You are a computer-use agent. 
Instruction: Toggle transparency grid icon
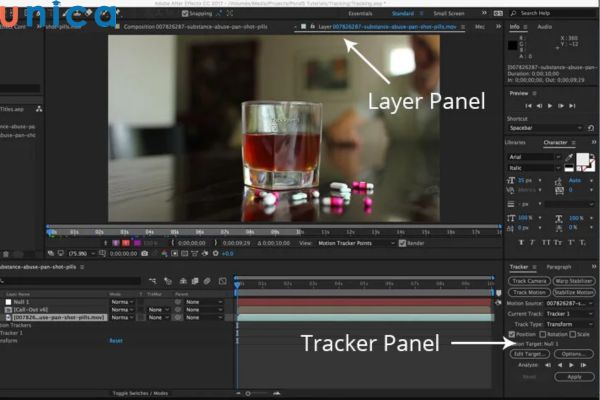point(184,253)
